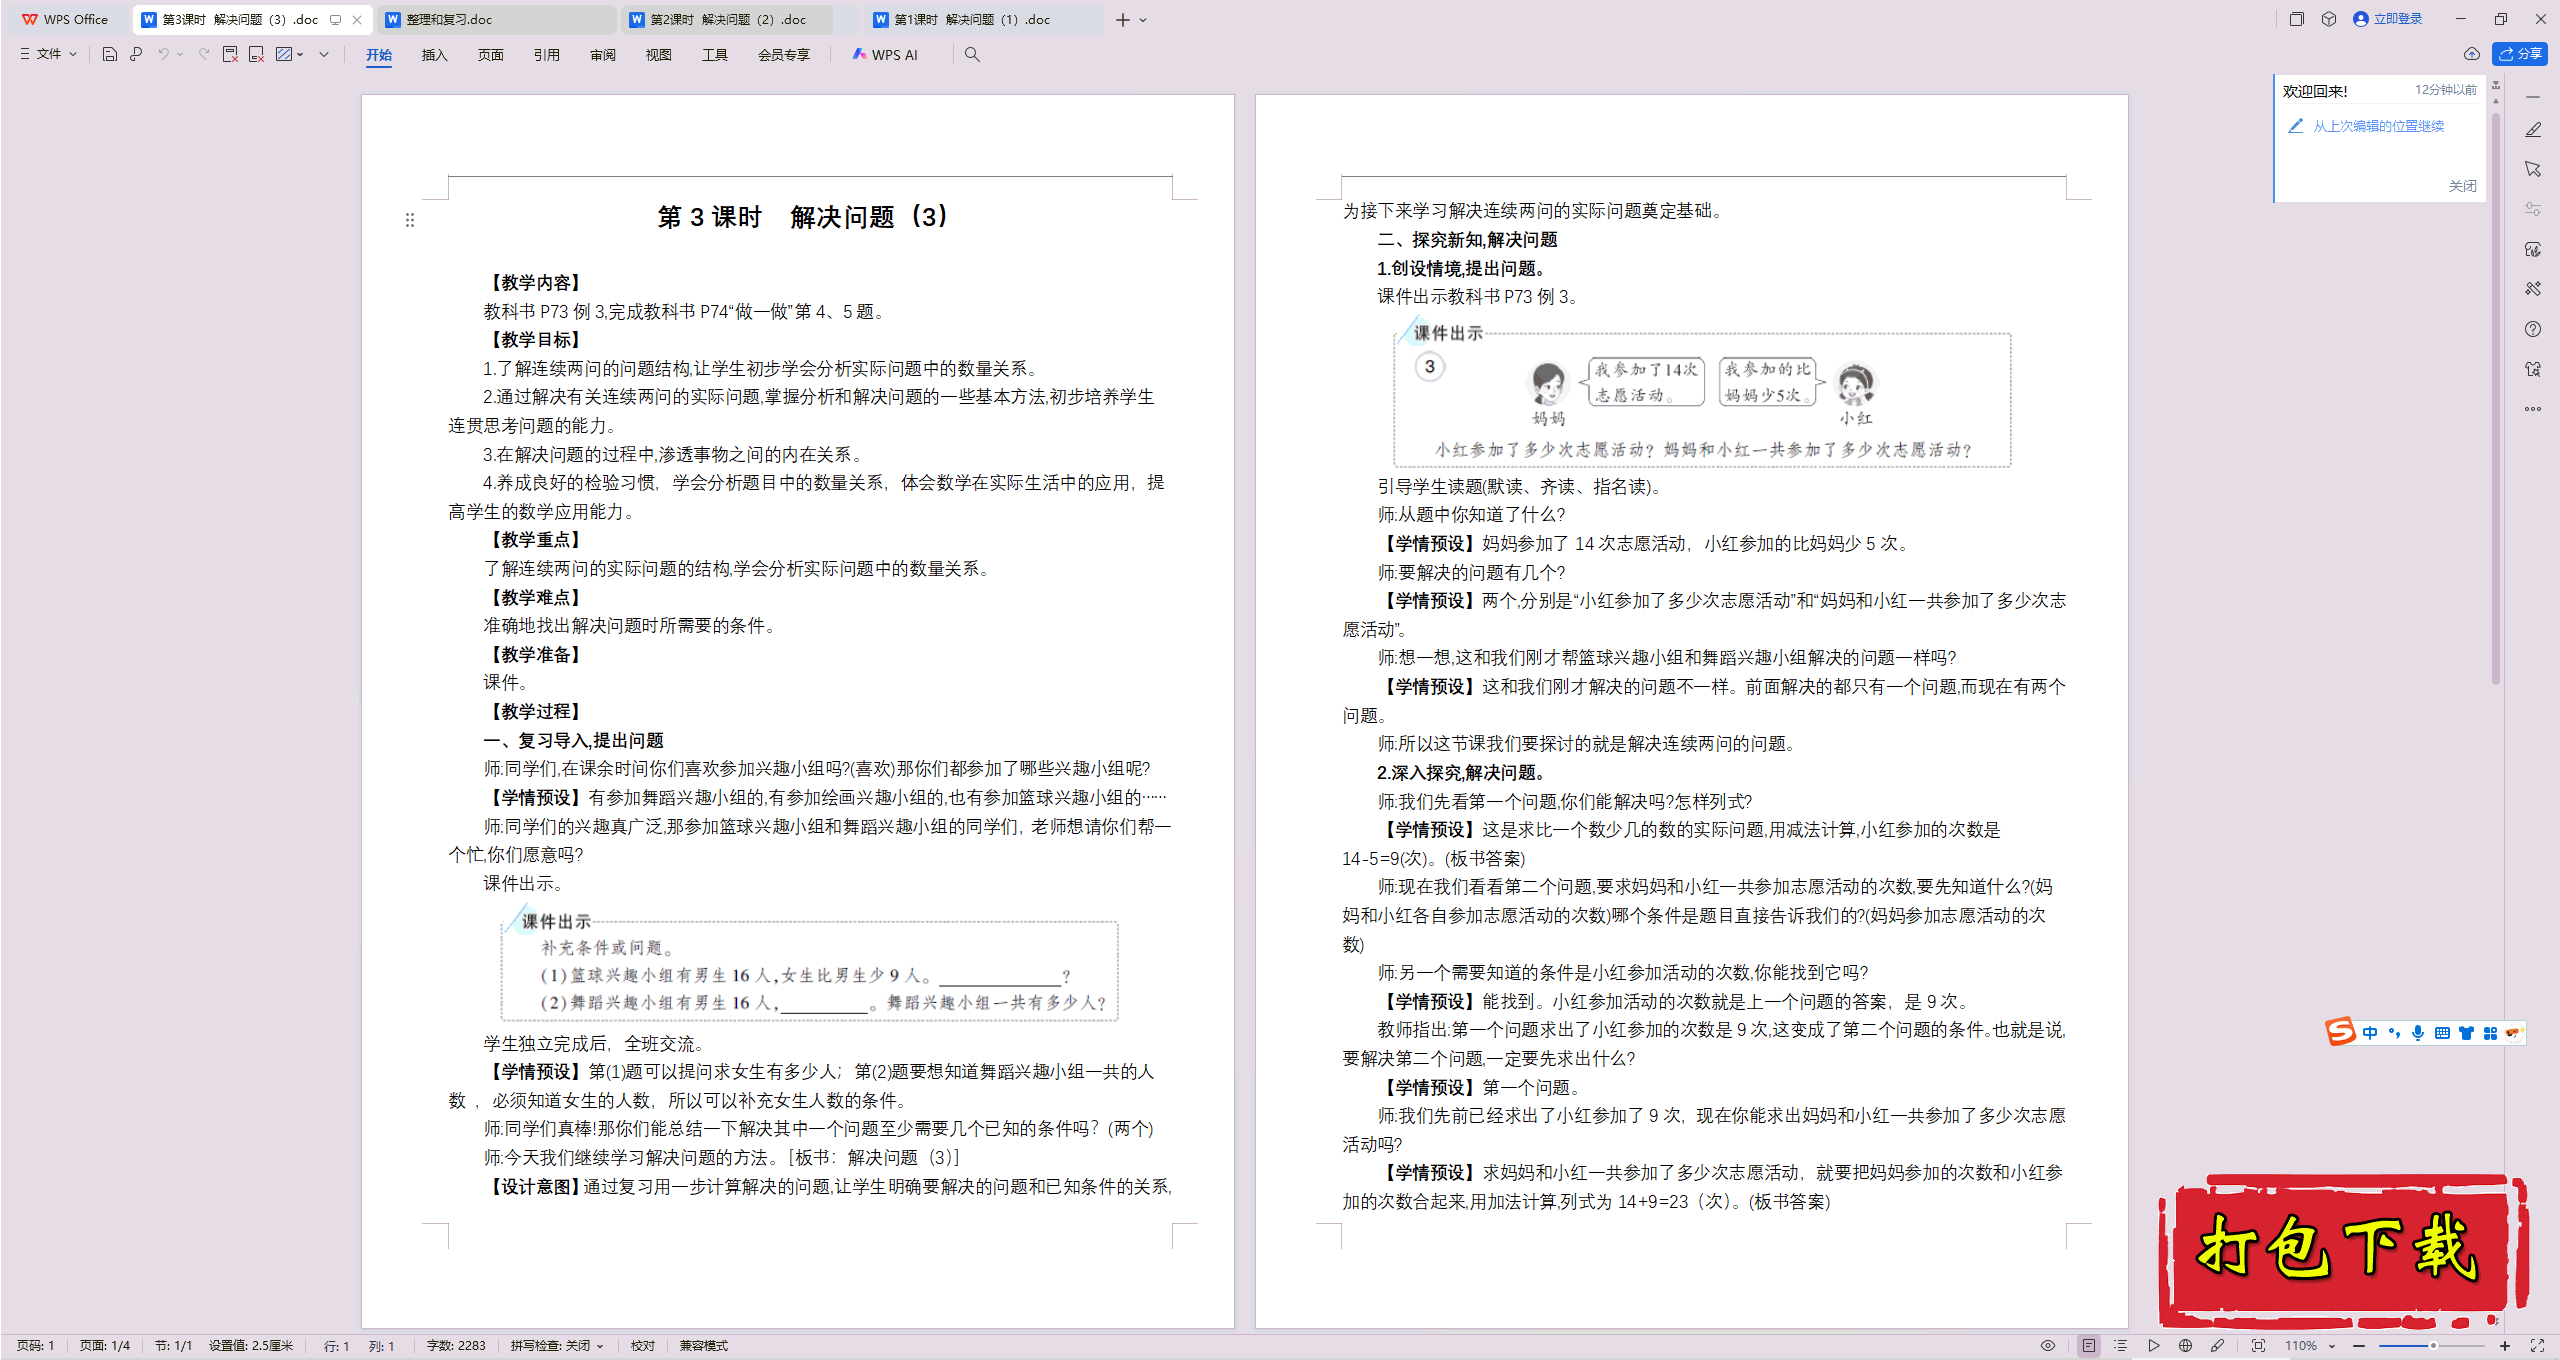2560x1360 pixels.
Task: Open the 第1课时 解决问题 (1).doc tab
Action: click(984, 20)
